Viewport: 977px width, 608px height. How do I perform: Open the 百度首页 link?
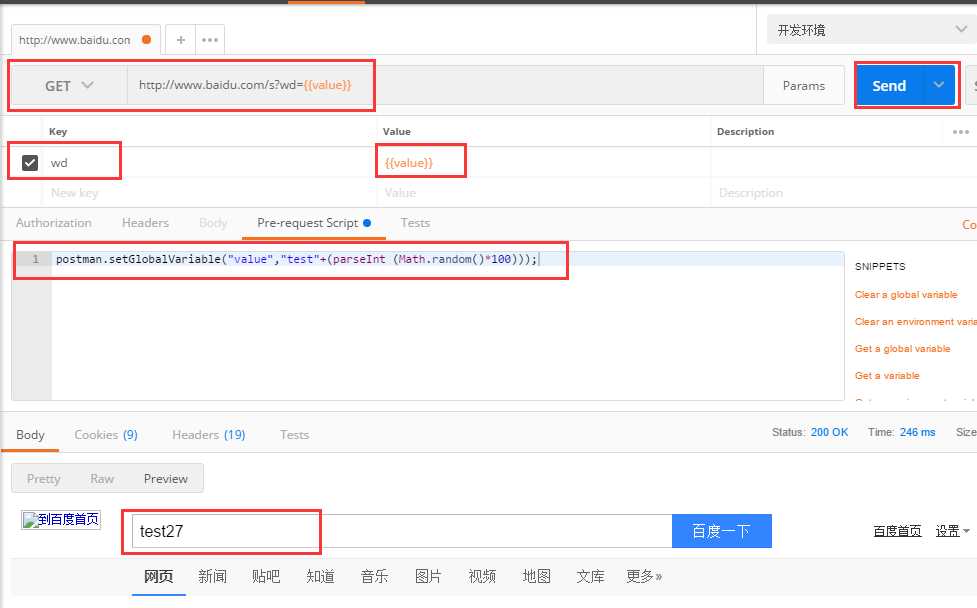coord(897,531)
